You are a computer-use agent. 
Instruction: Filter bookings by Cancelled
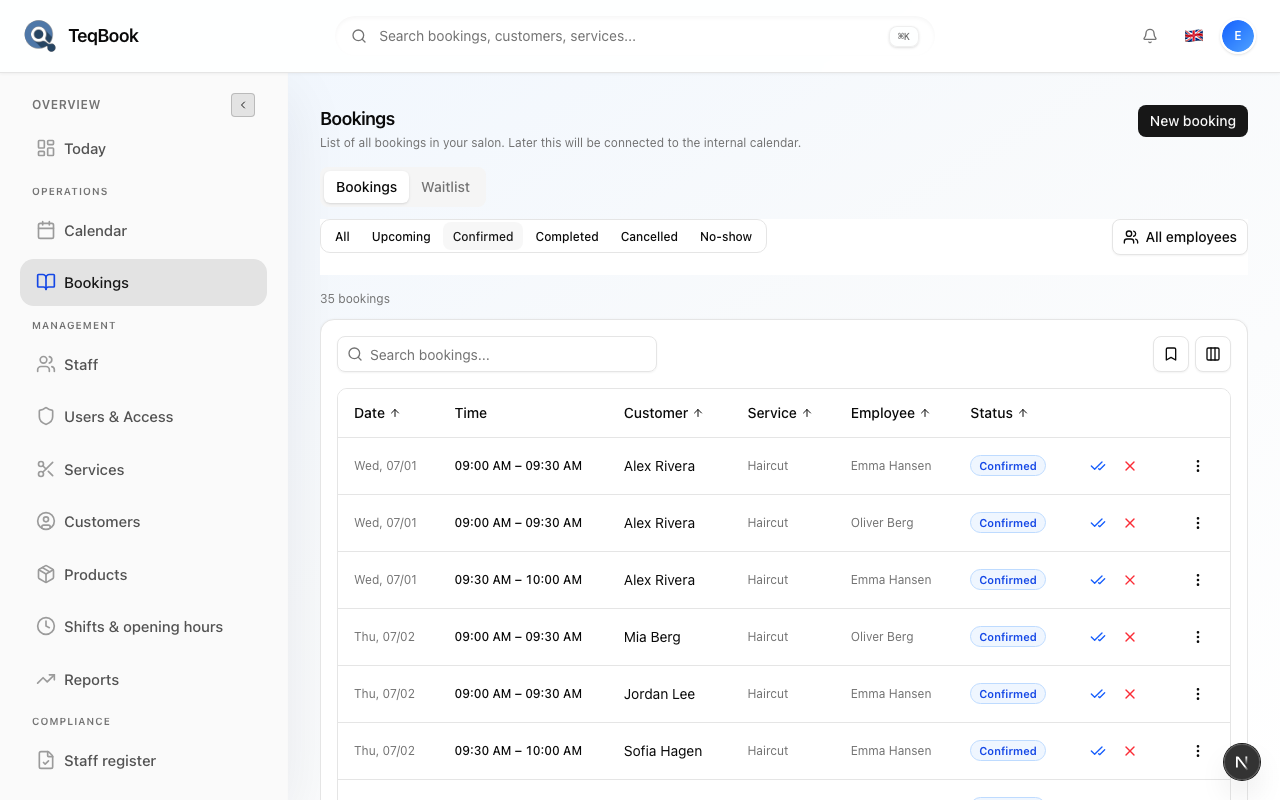[649, 237]
